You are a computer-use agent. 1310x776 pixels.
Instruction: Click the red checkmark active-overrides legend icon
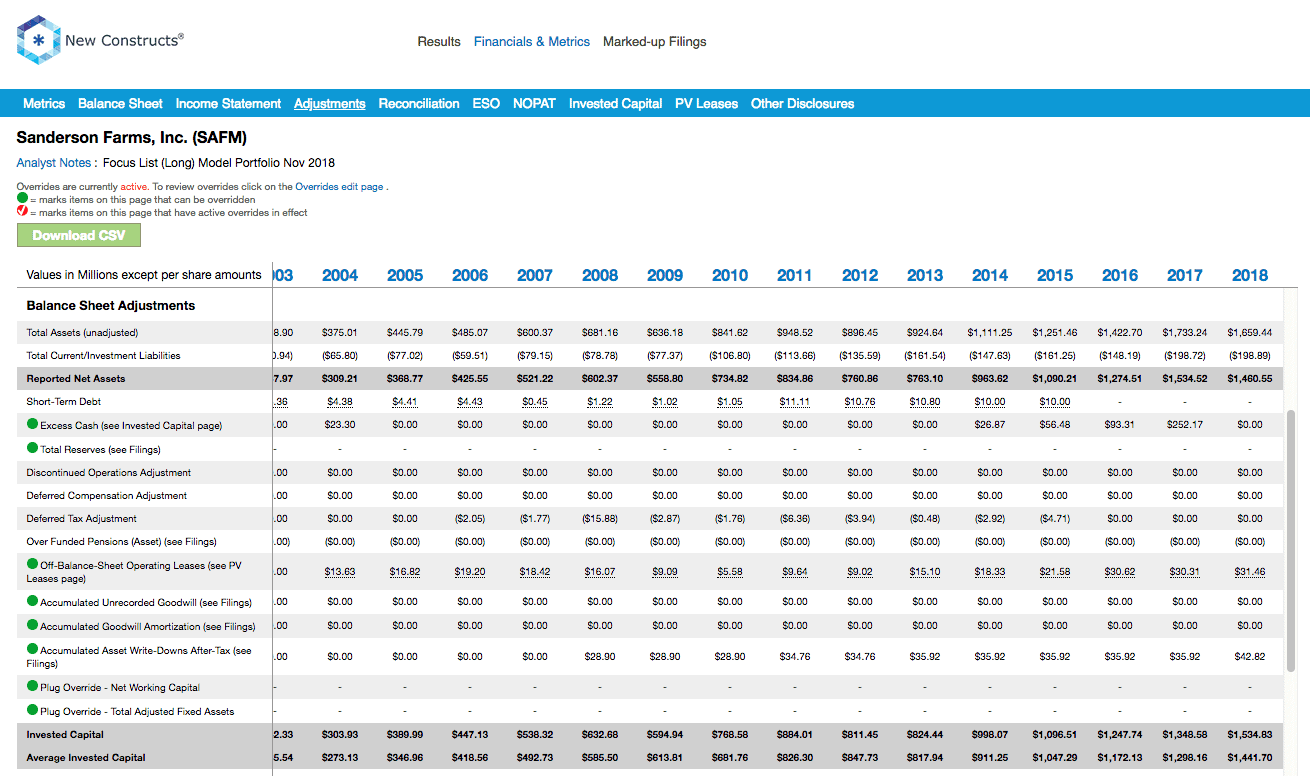[22, 212]
